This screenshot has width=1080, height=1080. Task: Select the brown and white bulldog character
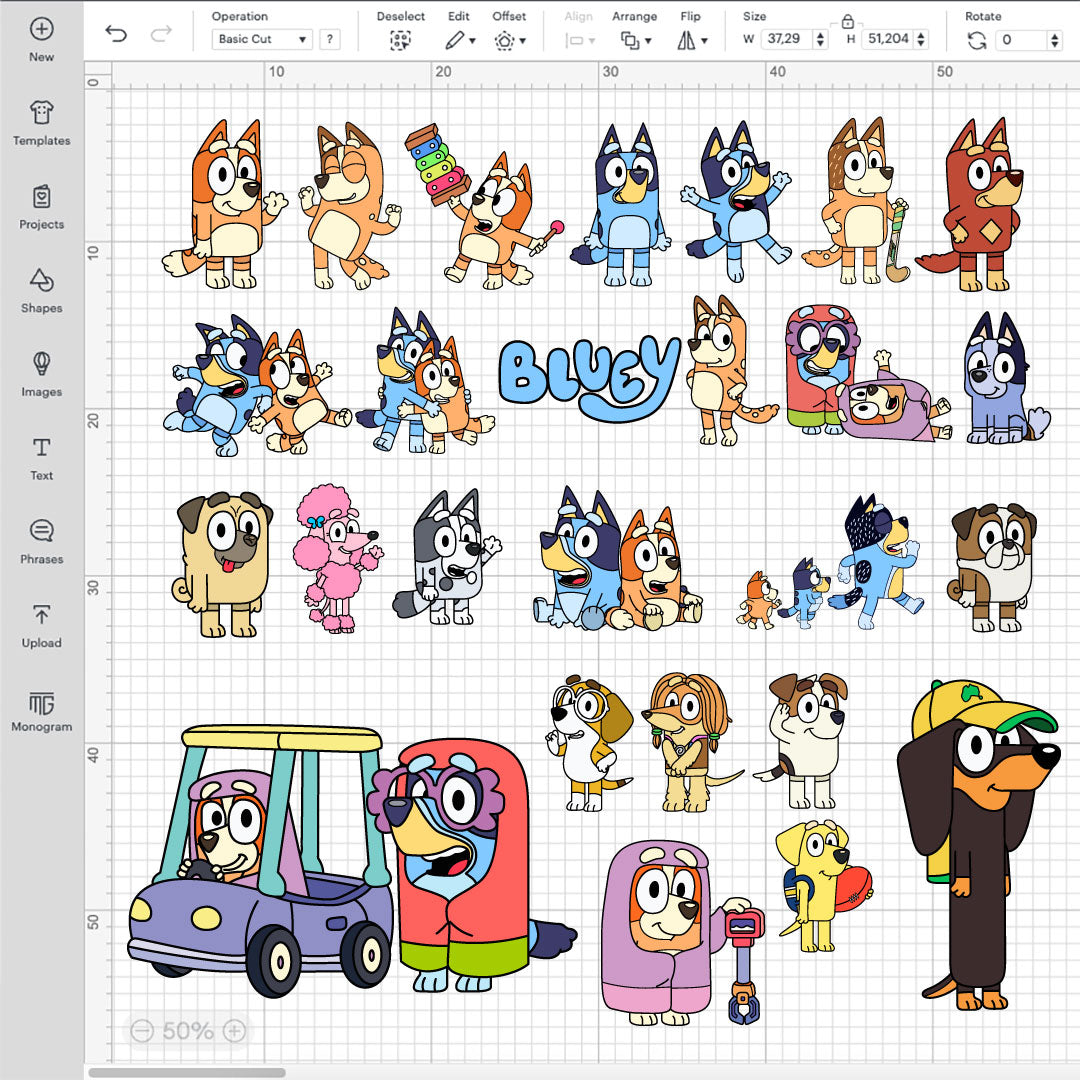[992, 568]
